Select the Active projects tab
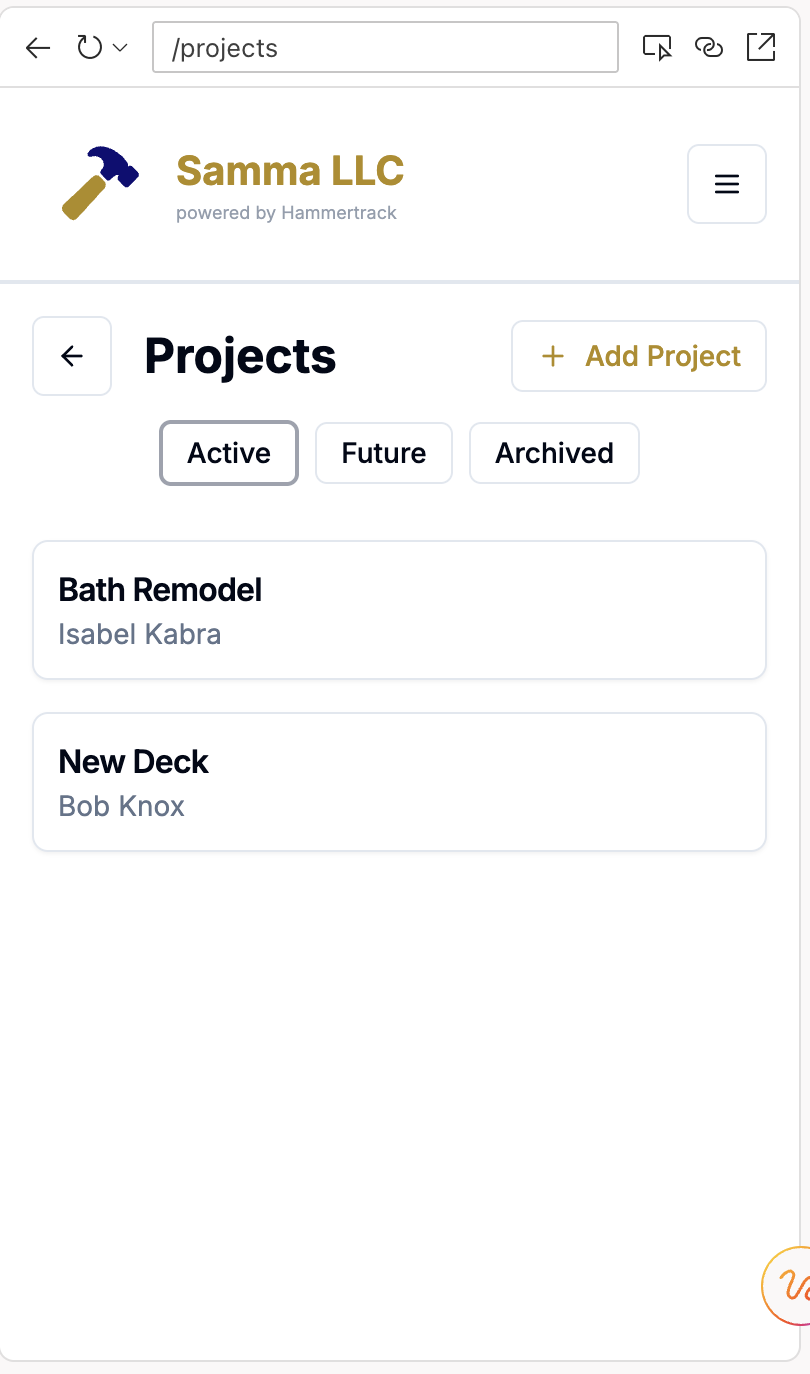 click(x=229, y=453)
